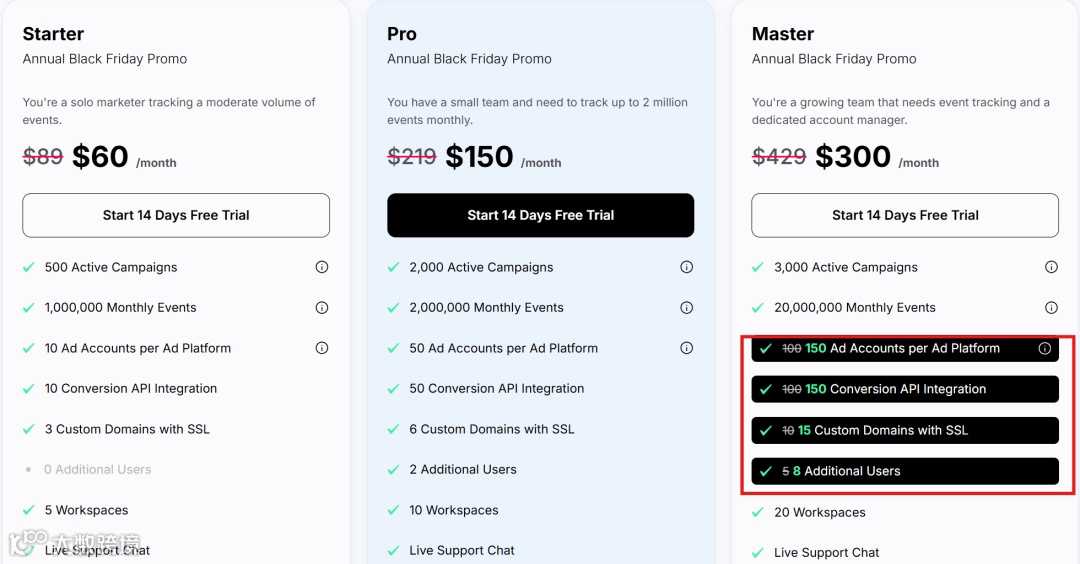Open info for 150 Ad Accounts per Ad Platform
The image size is (1080, 564).
[x=1045, y=349]
